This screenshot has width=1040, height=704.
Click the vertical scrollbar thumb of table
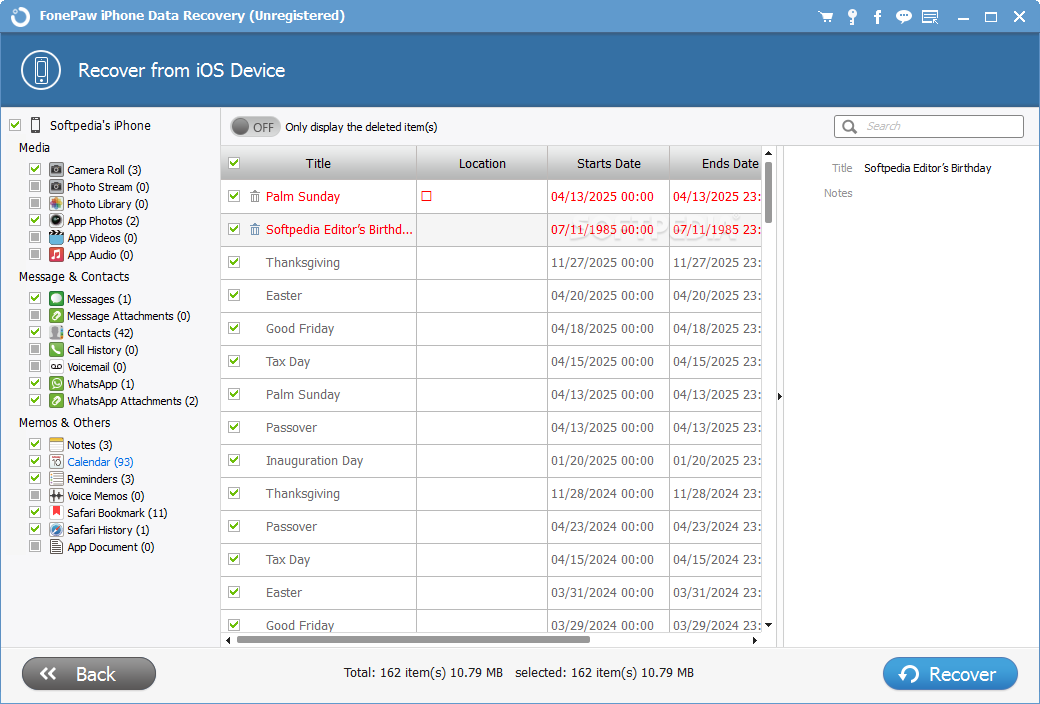[768, 191]
